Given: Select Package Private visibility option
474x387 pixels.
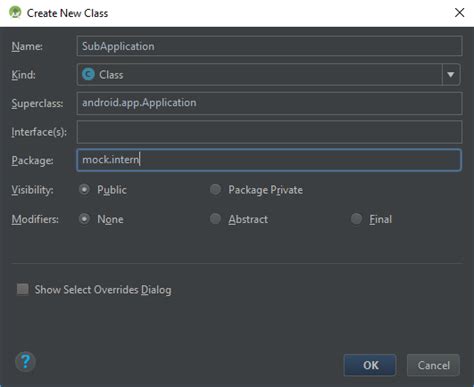Looking at the screenshot, I should (x=215, y=190).
